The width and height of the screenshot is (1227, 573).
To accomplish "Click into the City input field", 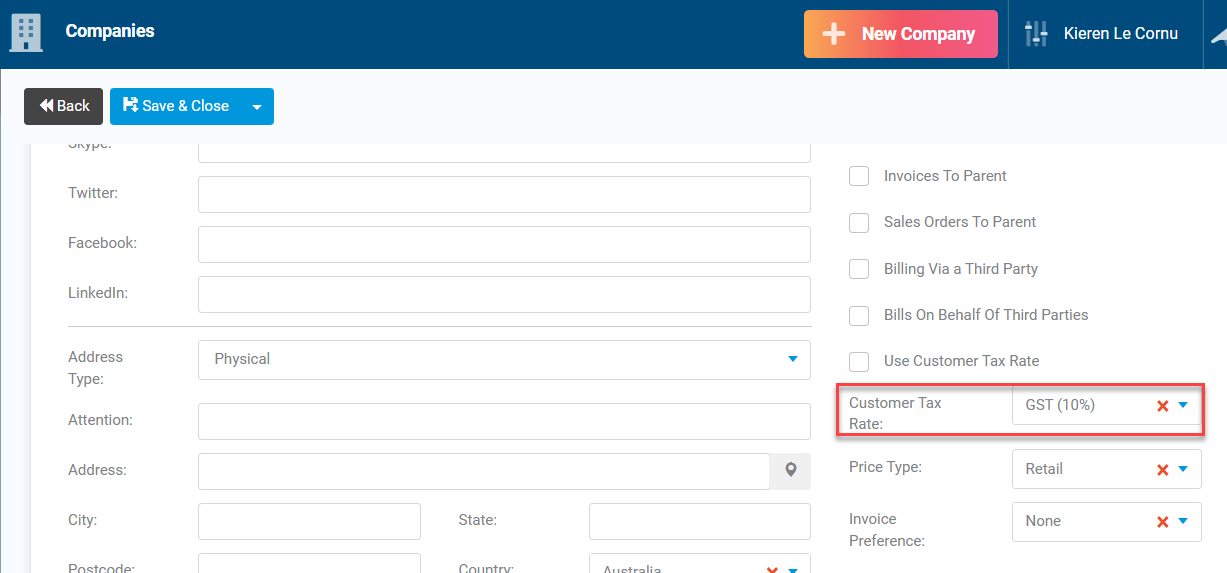I will 309,521.
